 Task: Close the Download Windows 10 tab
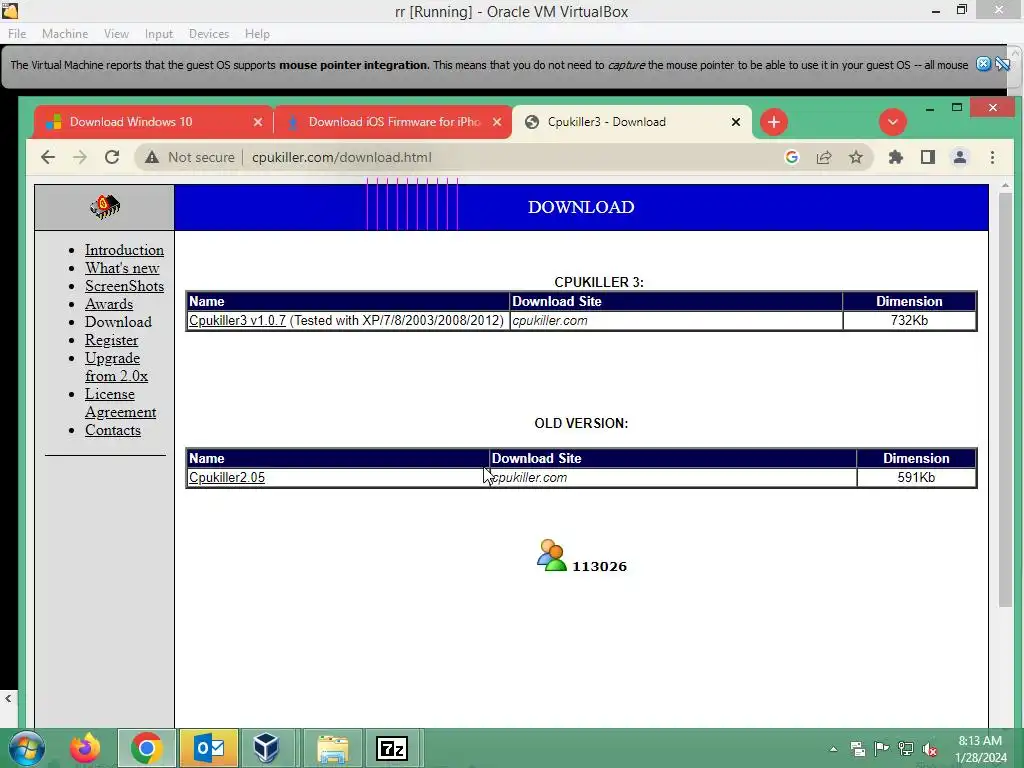pyautogui.click(x=258, y=122)
